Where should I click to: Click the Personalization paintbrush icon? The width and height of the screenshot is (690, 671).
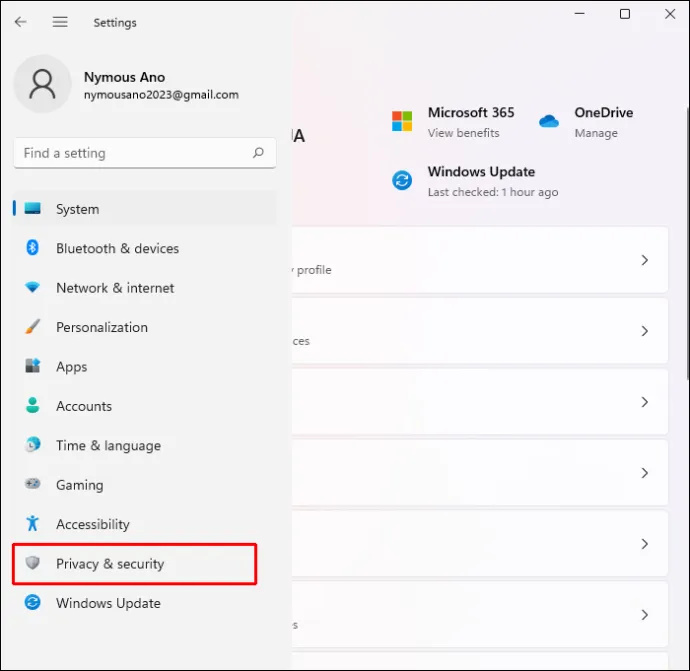33,326
